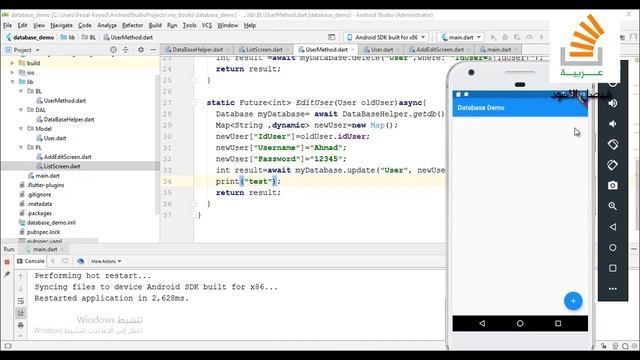Open main.dart run configuration dropdown
The width and height of the screenshot is (640, 360).
pos(460,37)
